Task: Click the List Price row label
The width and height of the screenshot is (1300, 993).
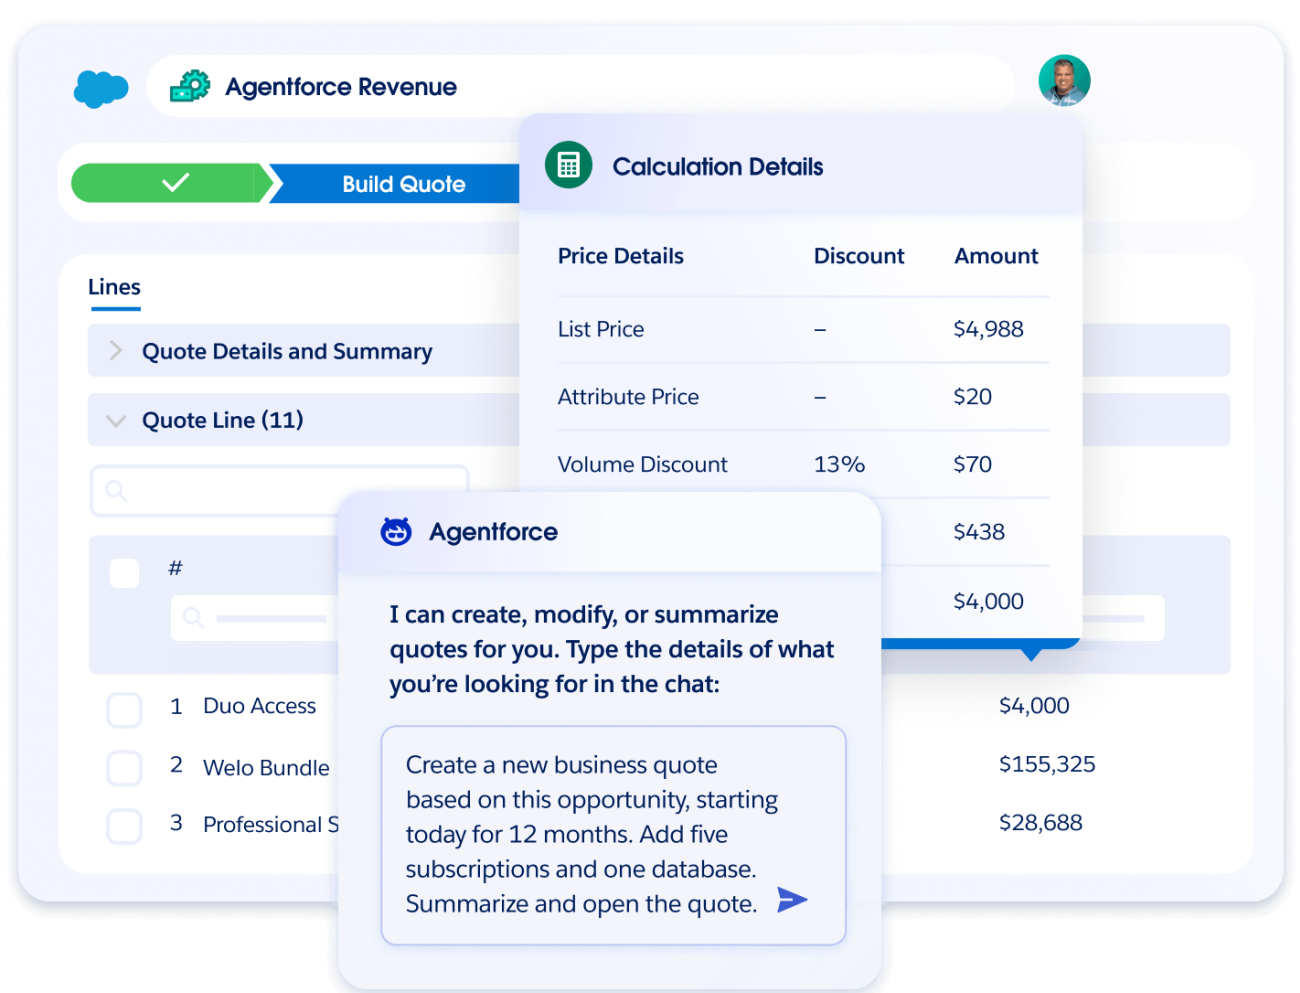Action: tap(600, 329)
